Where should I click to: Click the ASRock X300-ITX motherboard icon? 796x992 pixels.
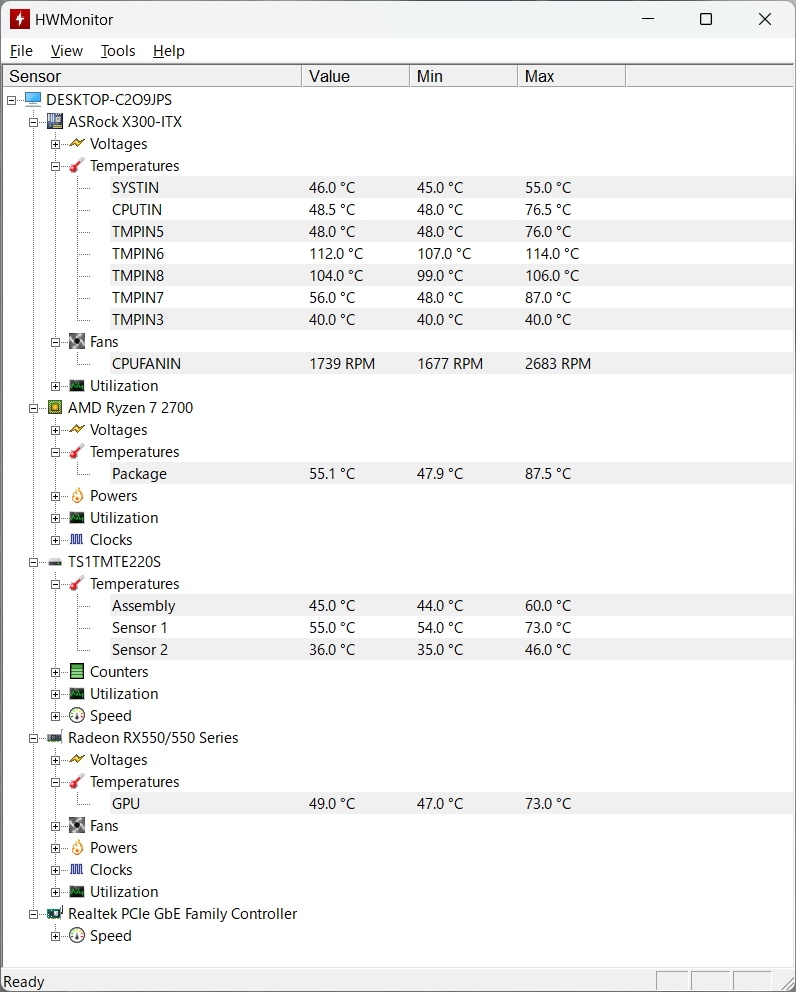[55, 121]
